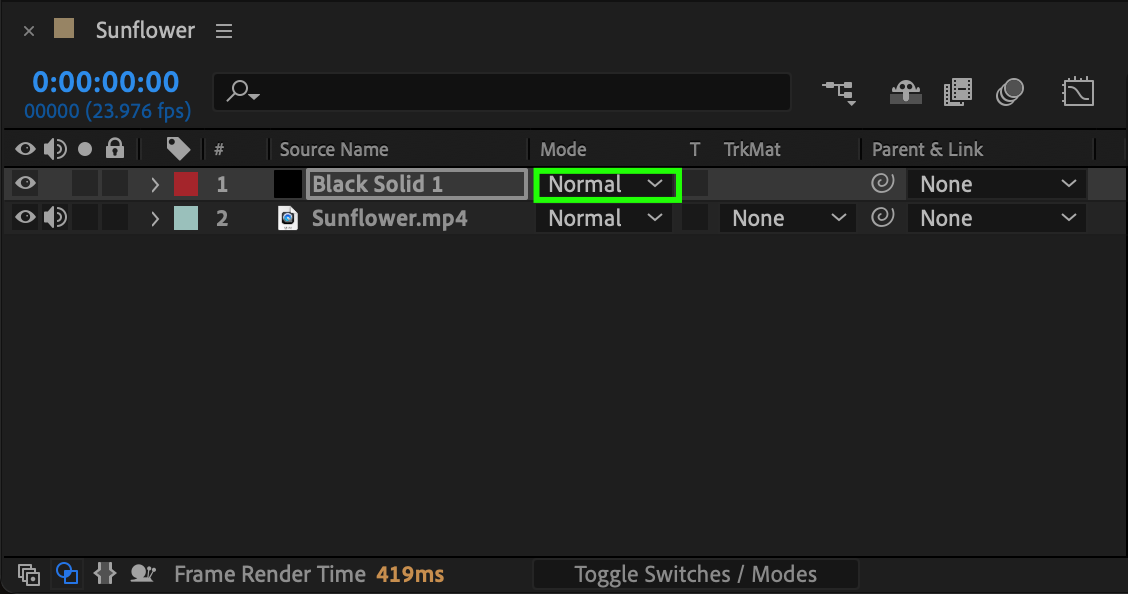Click the current timecode 0:00:00:00
This screenshot has width=1128, height=594.
[x=106, y=82]
